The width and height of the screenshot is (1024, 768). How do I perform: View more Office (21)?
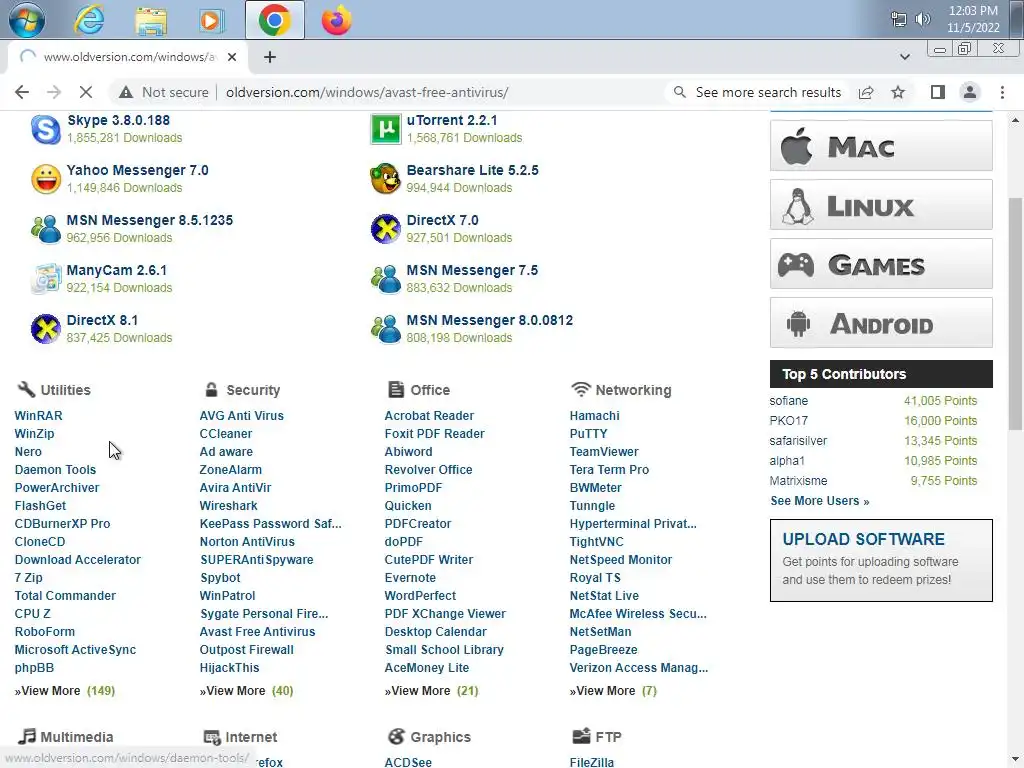click(431, 690)
